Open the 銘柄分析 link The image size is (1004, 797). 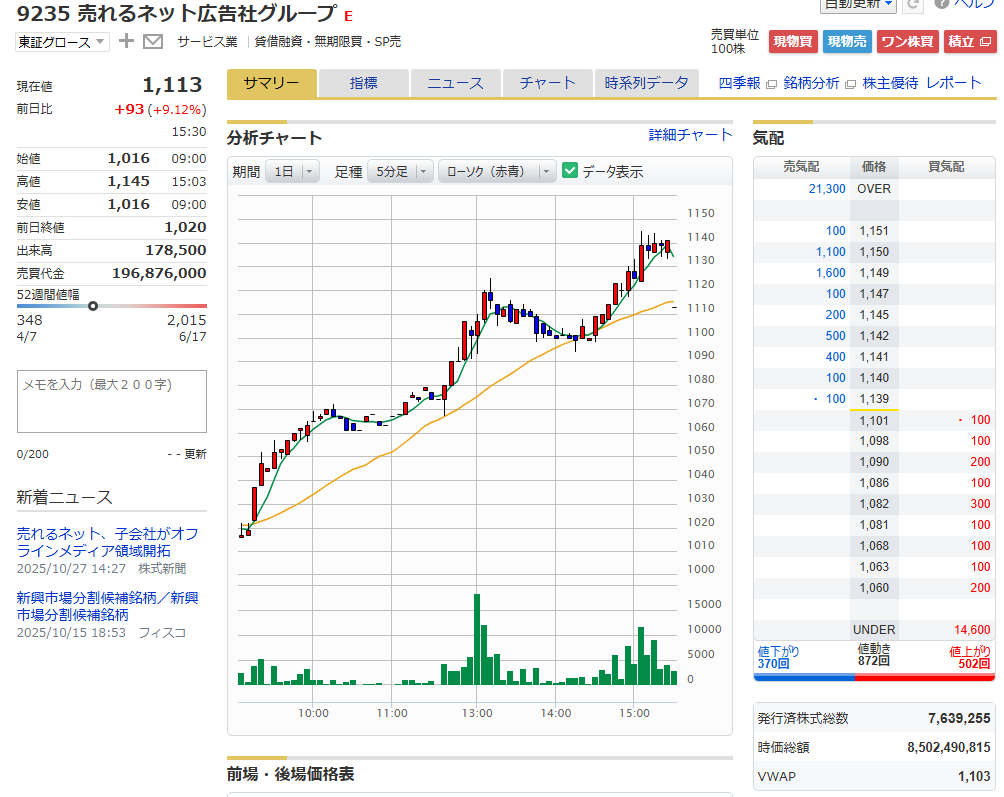[811, 83]
